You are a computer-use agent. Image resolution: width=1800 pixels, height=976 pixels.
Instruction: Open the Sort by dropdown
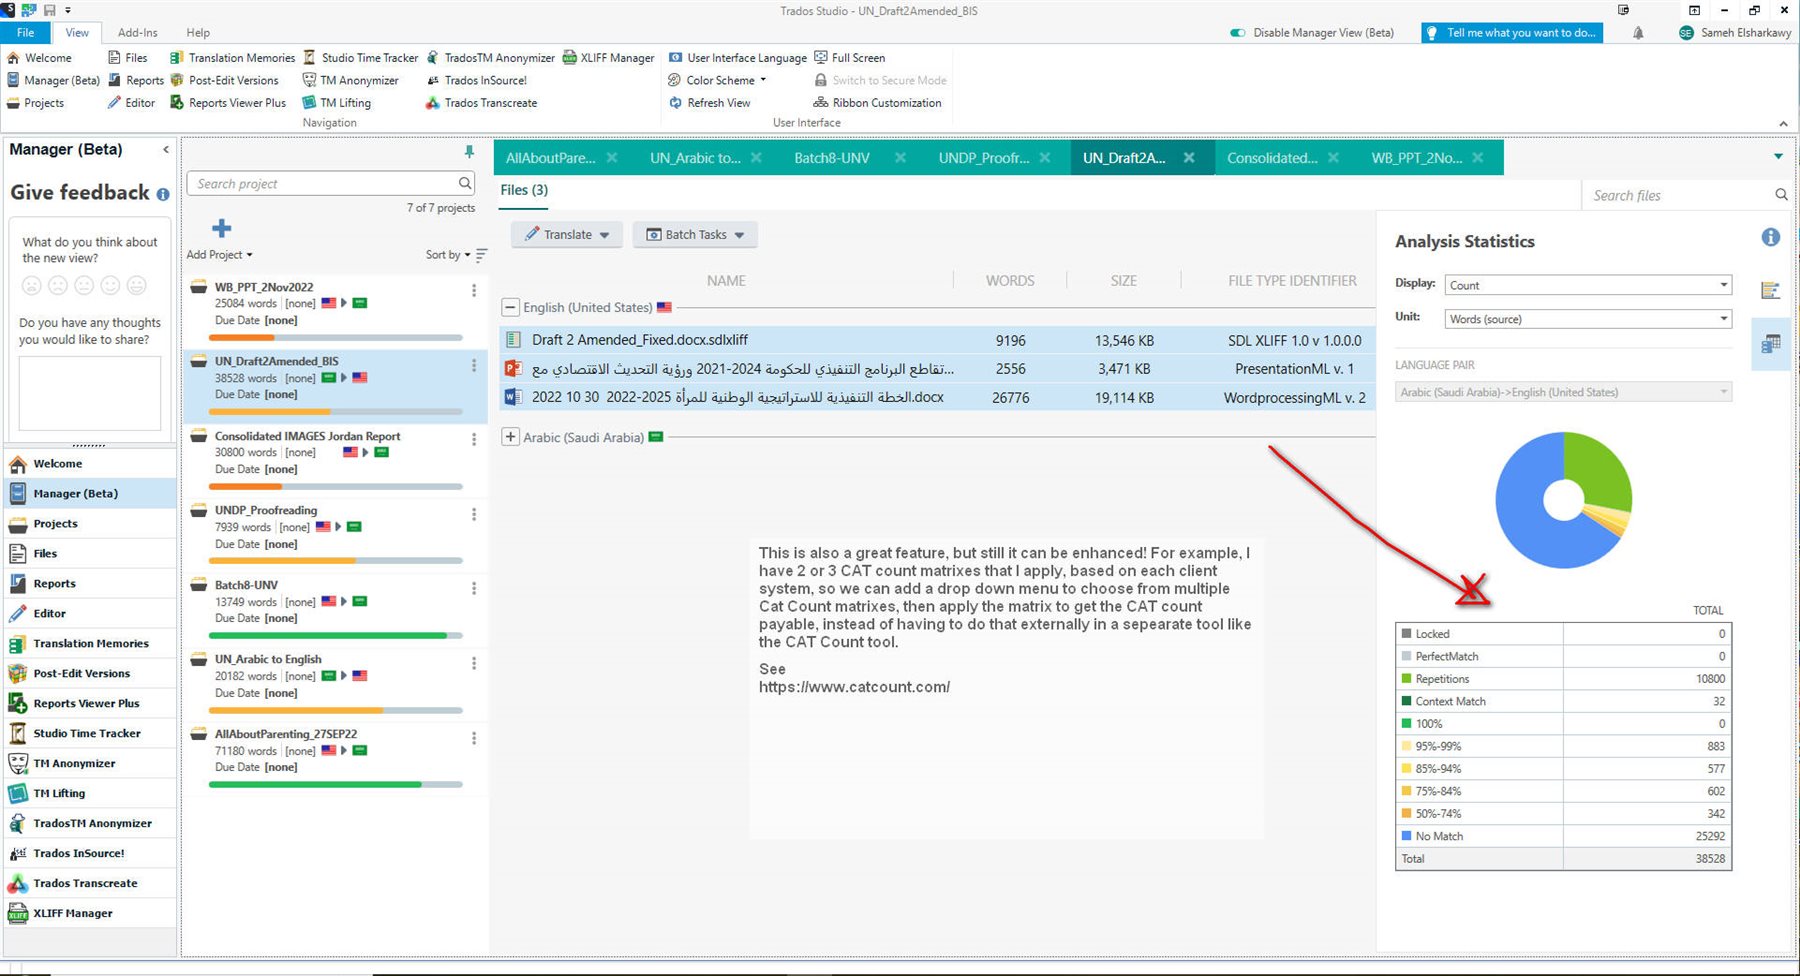tap(456, 255)
